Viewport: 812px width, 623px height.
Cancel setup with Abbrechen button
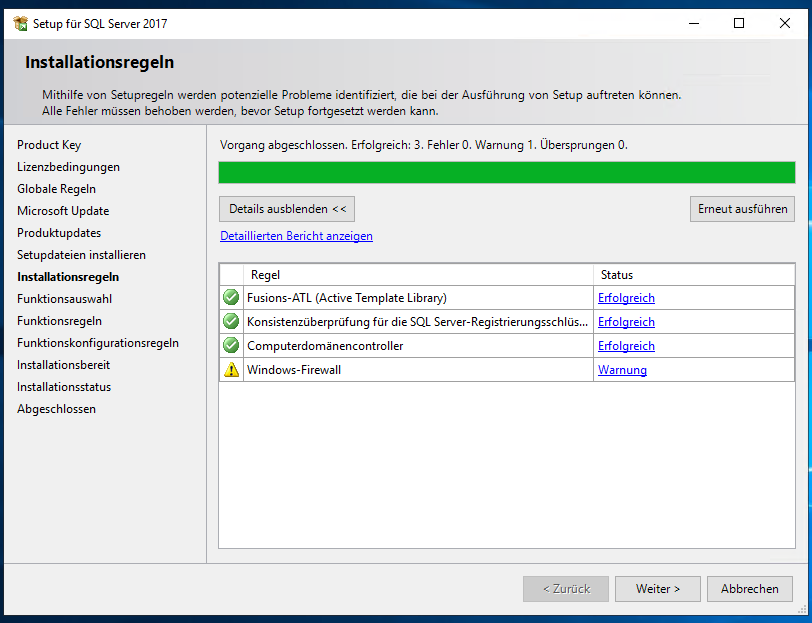pos(749,589)
